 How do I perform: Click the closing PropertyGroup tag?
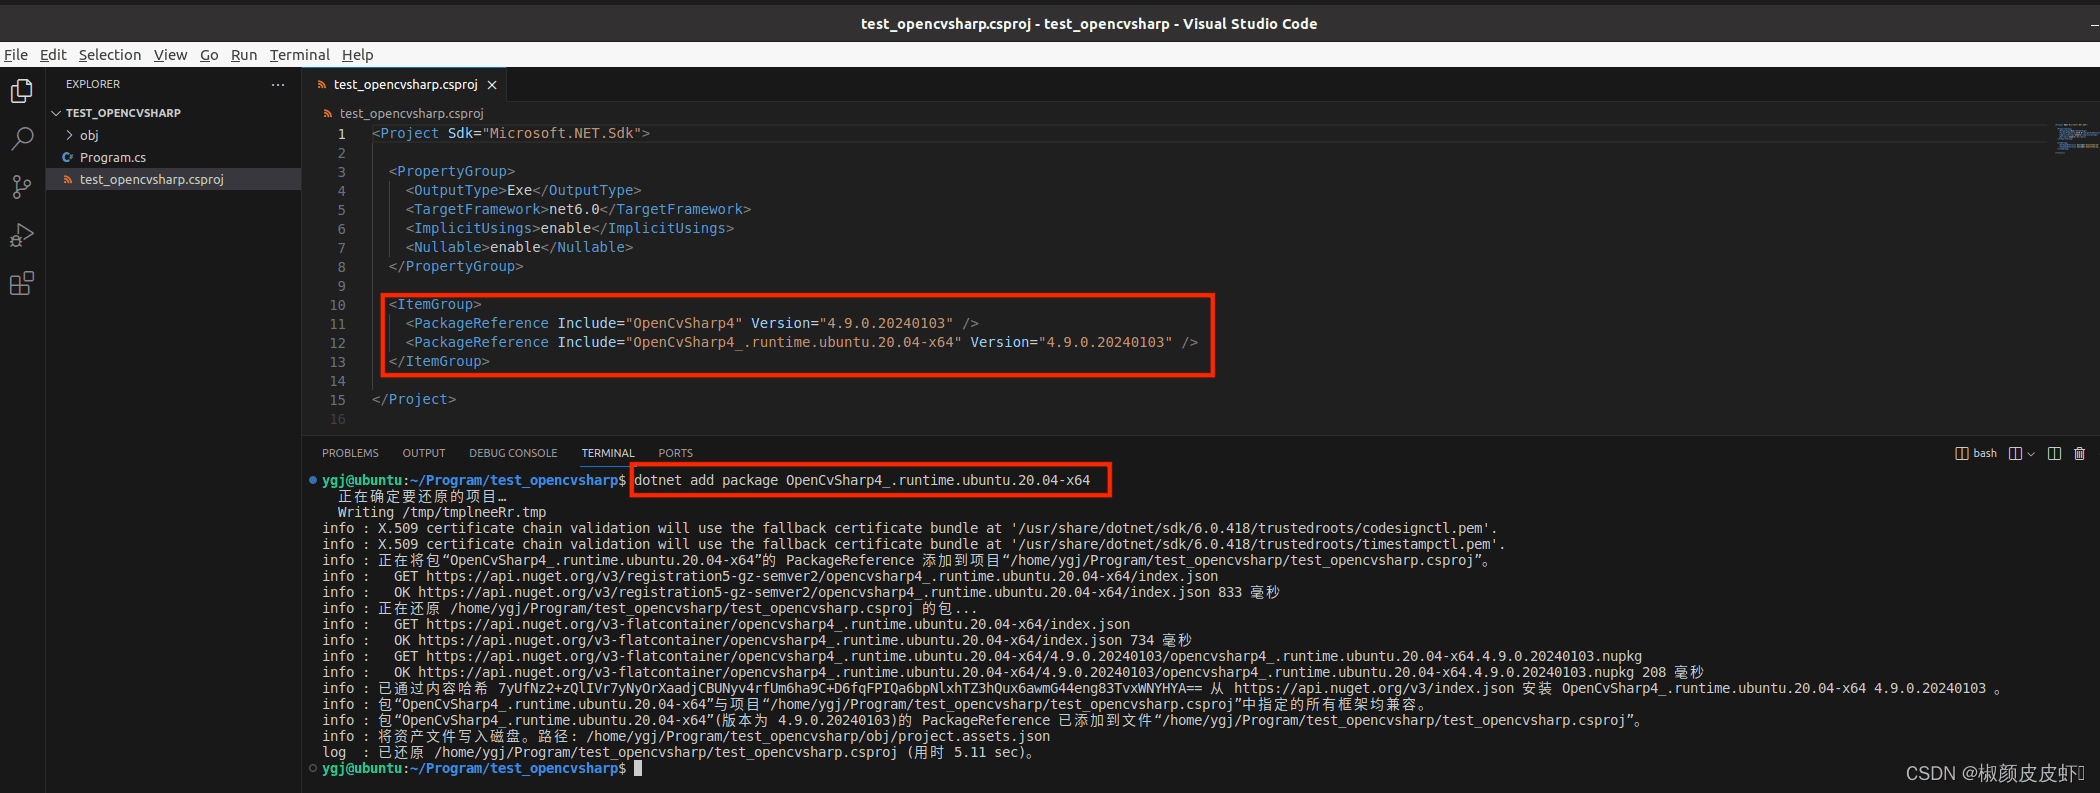456,266
